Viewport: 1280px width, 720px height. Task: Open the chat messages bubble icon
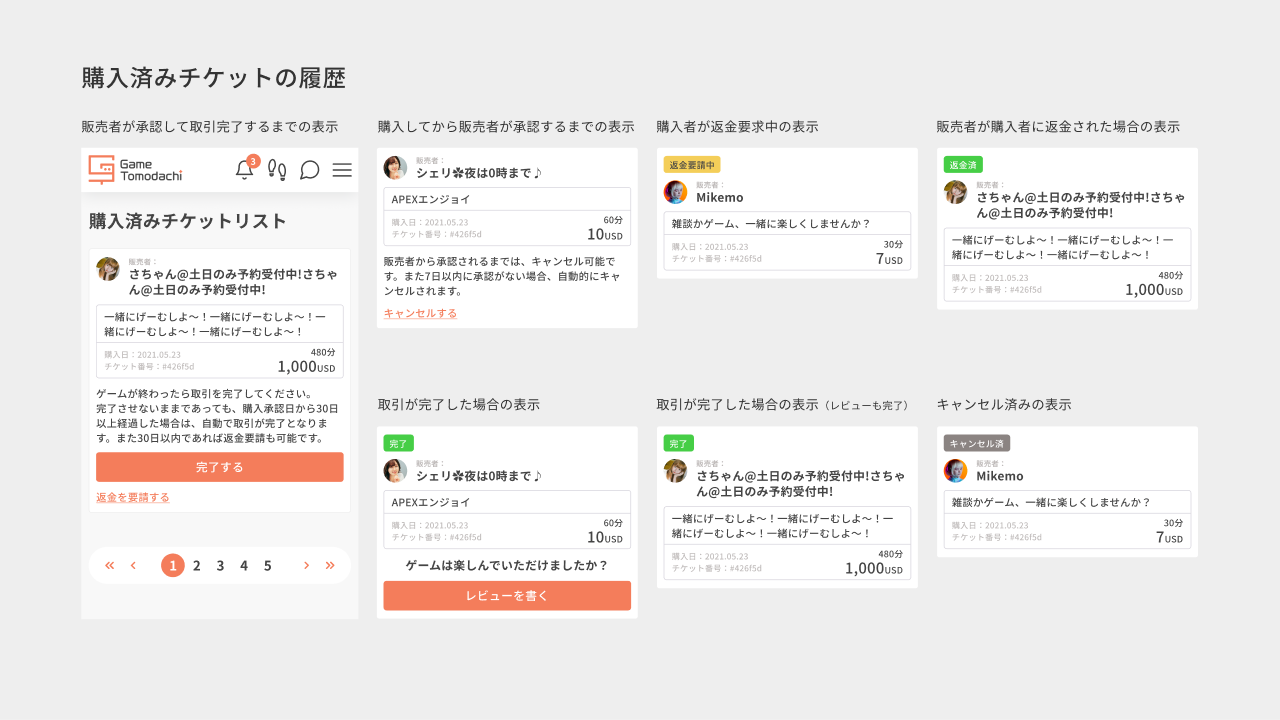click(310, 170)
